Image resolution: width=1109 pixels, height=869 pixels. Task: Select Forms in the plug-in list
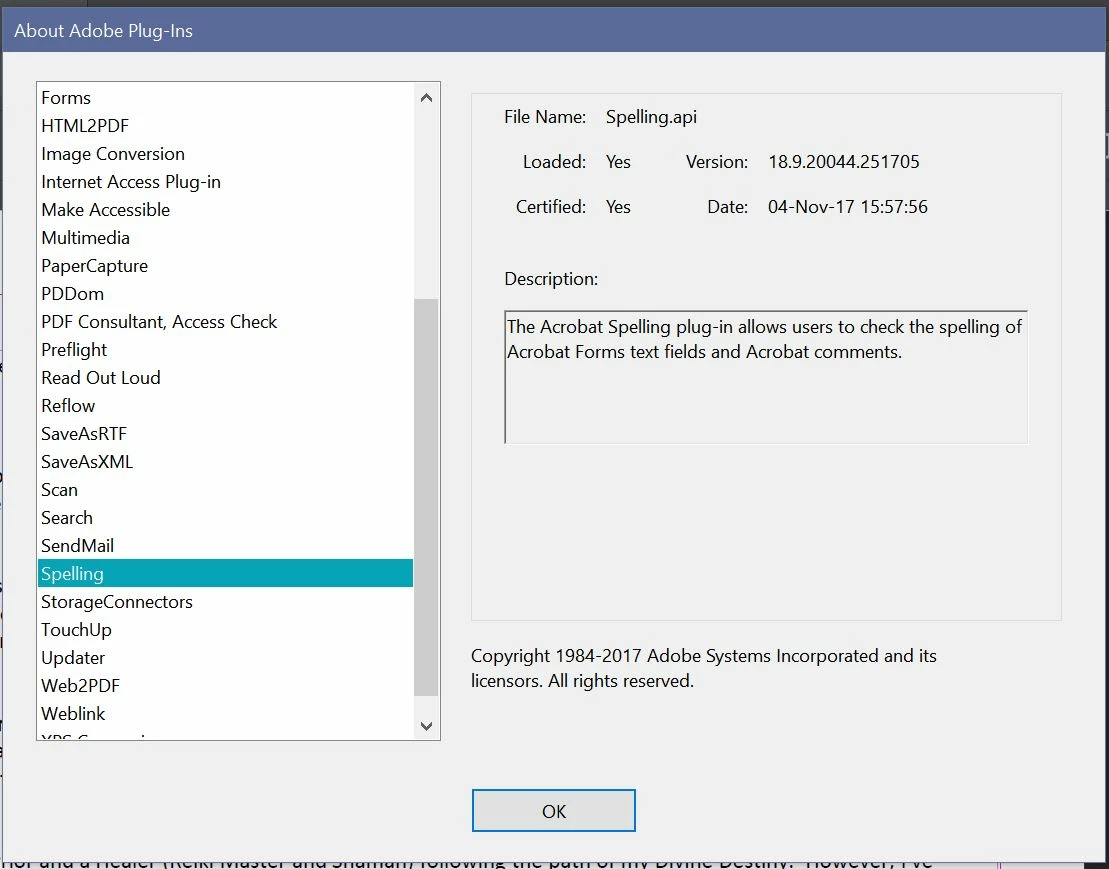pos(225,98)
